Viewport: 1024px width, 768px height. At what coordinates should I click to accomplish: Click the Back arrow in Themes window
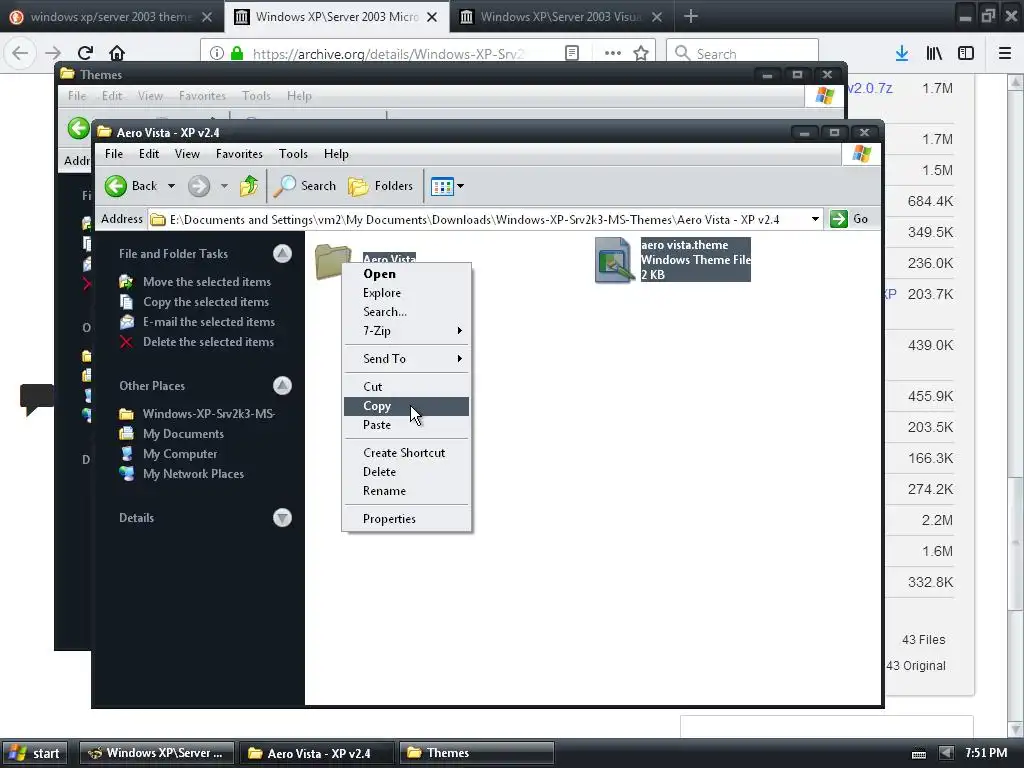tap(78, 128)
